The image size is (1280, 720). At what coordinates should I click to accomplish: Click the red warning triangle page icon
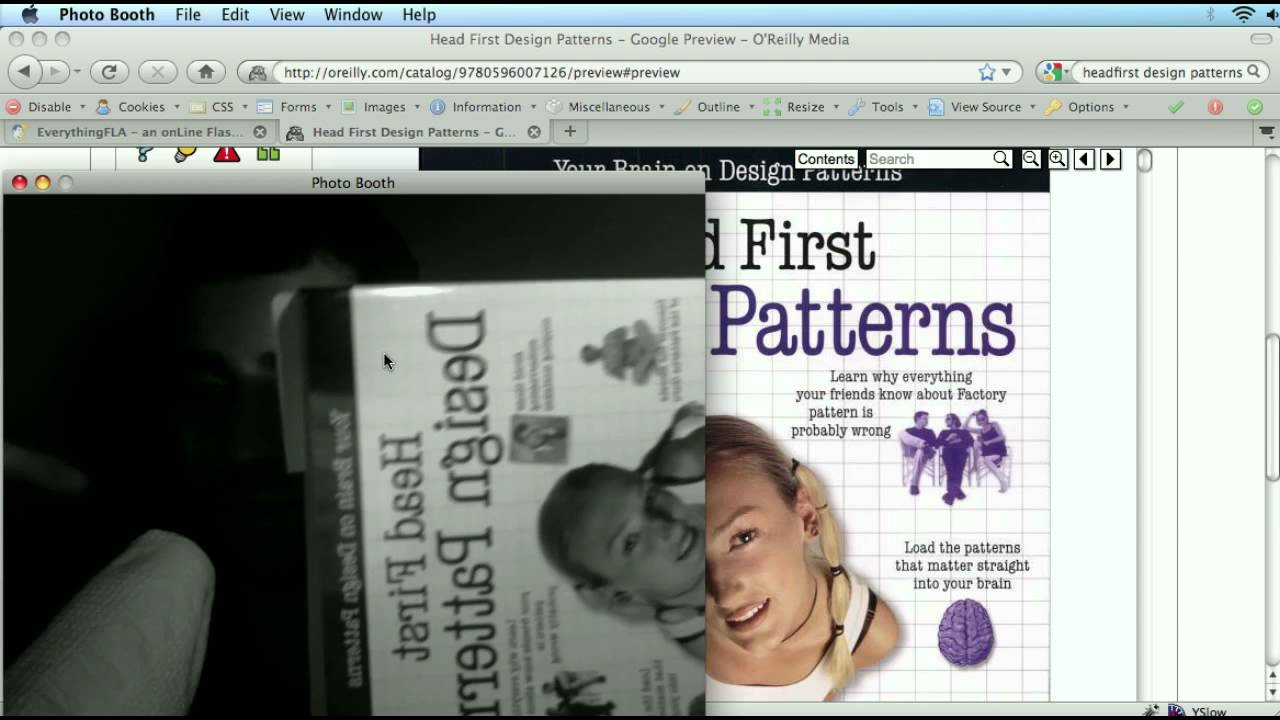(227, 154)
